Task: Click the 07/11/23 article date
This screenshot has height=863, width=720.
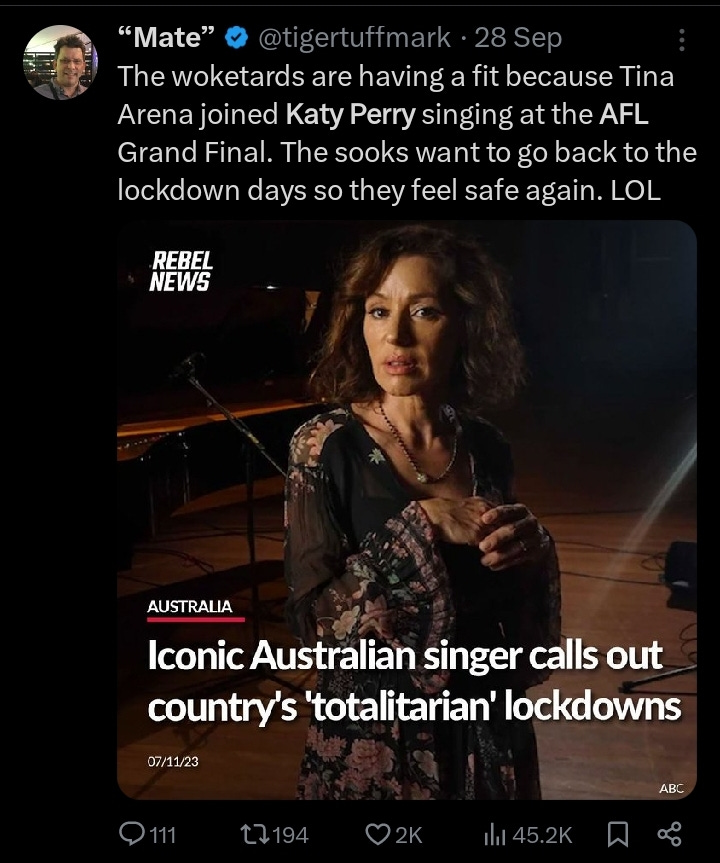Action: (x=173, y=761)
